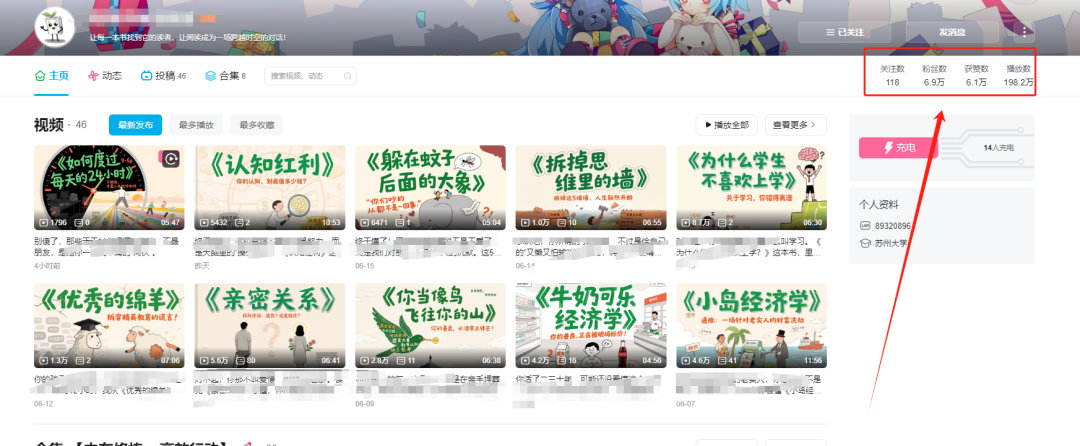
Task: Expand 查看更多 videos link
Action: (x=796, y=125)
